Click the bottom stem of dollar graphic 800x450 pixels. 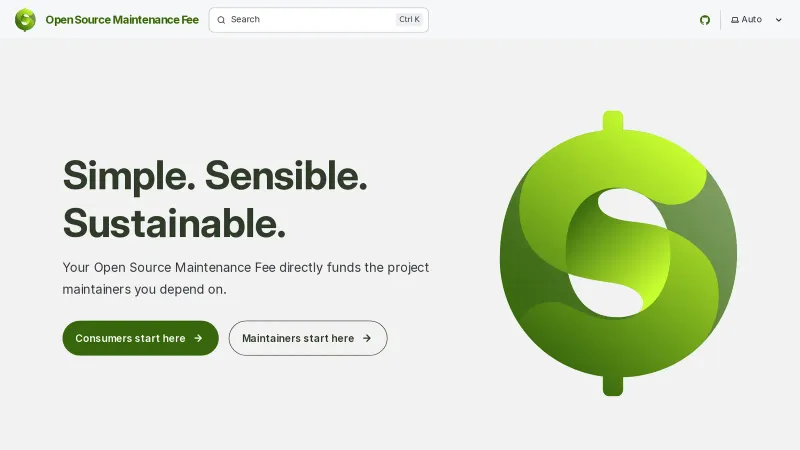(613, 386)
